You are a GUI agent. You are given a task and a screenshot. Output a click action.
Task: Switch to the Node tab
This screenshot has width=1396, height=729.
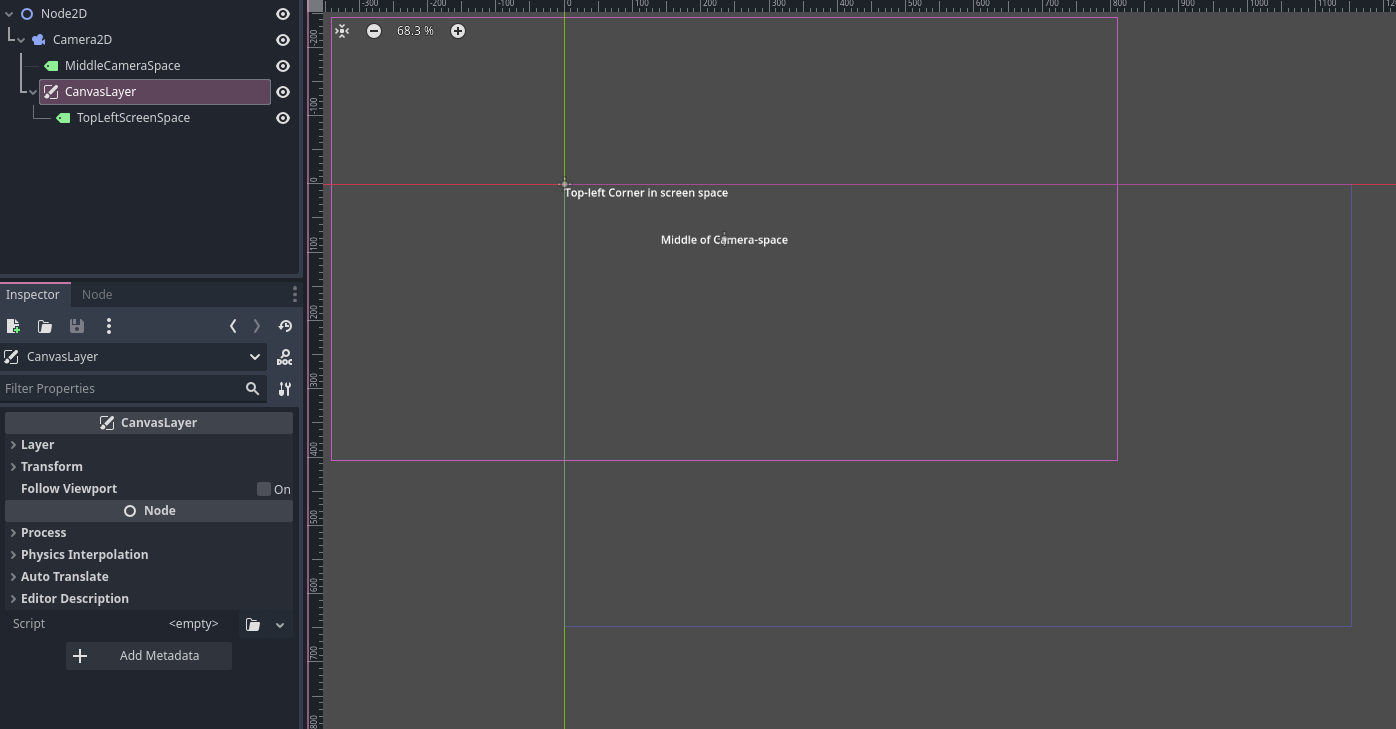pyautogui.click(x=97, y=295)
